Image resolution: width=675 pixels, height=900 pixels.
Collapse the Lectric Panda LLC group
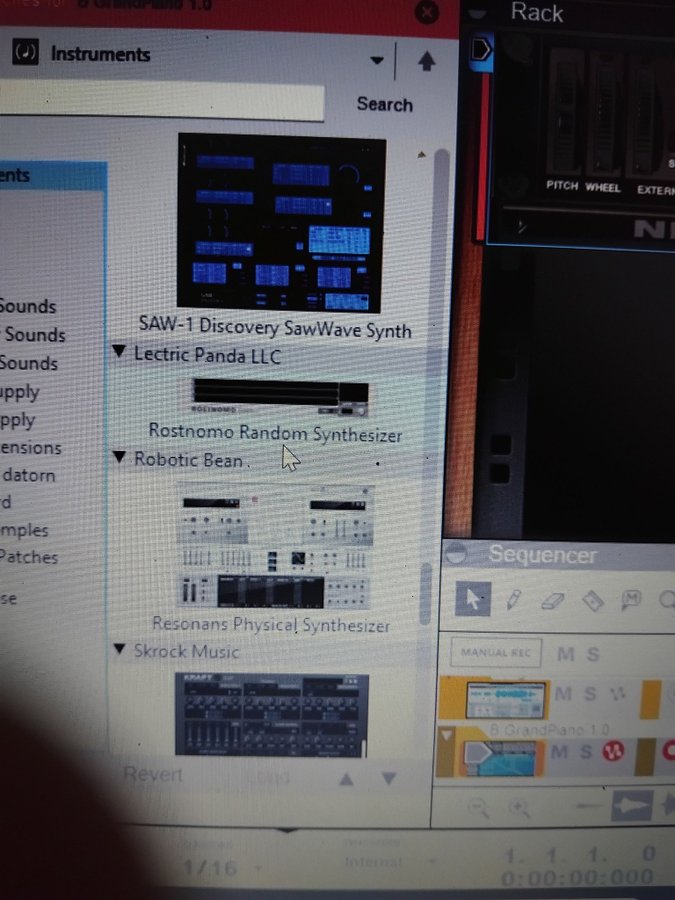pos(119,351)
